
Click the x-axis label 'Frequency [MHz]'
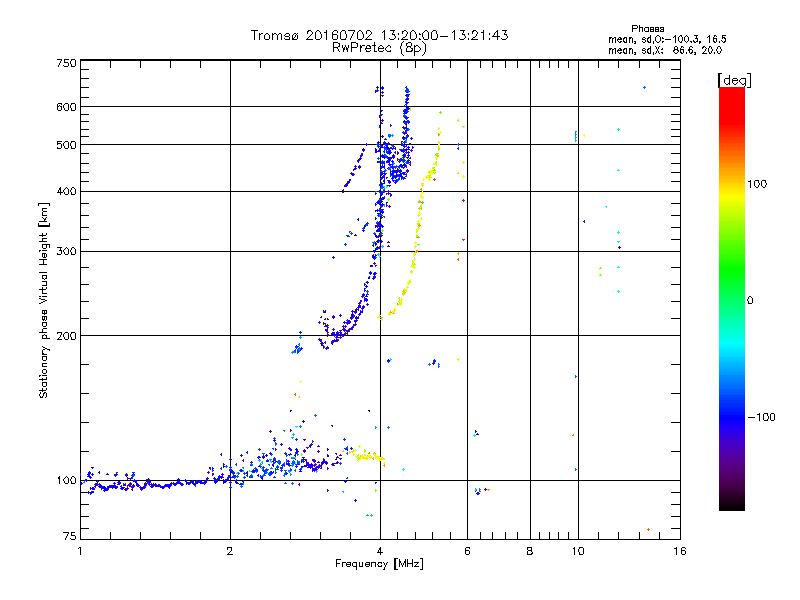379,564
